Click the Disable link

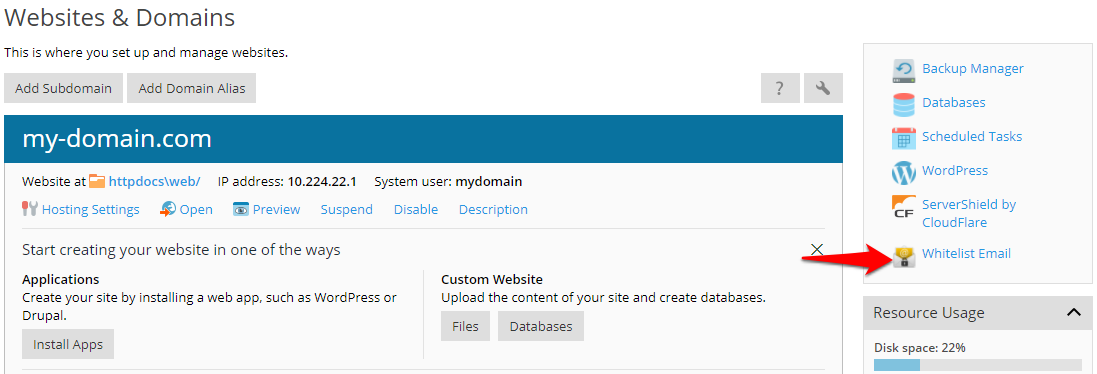click(416, 210)
